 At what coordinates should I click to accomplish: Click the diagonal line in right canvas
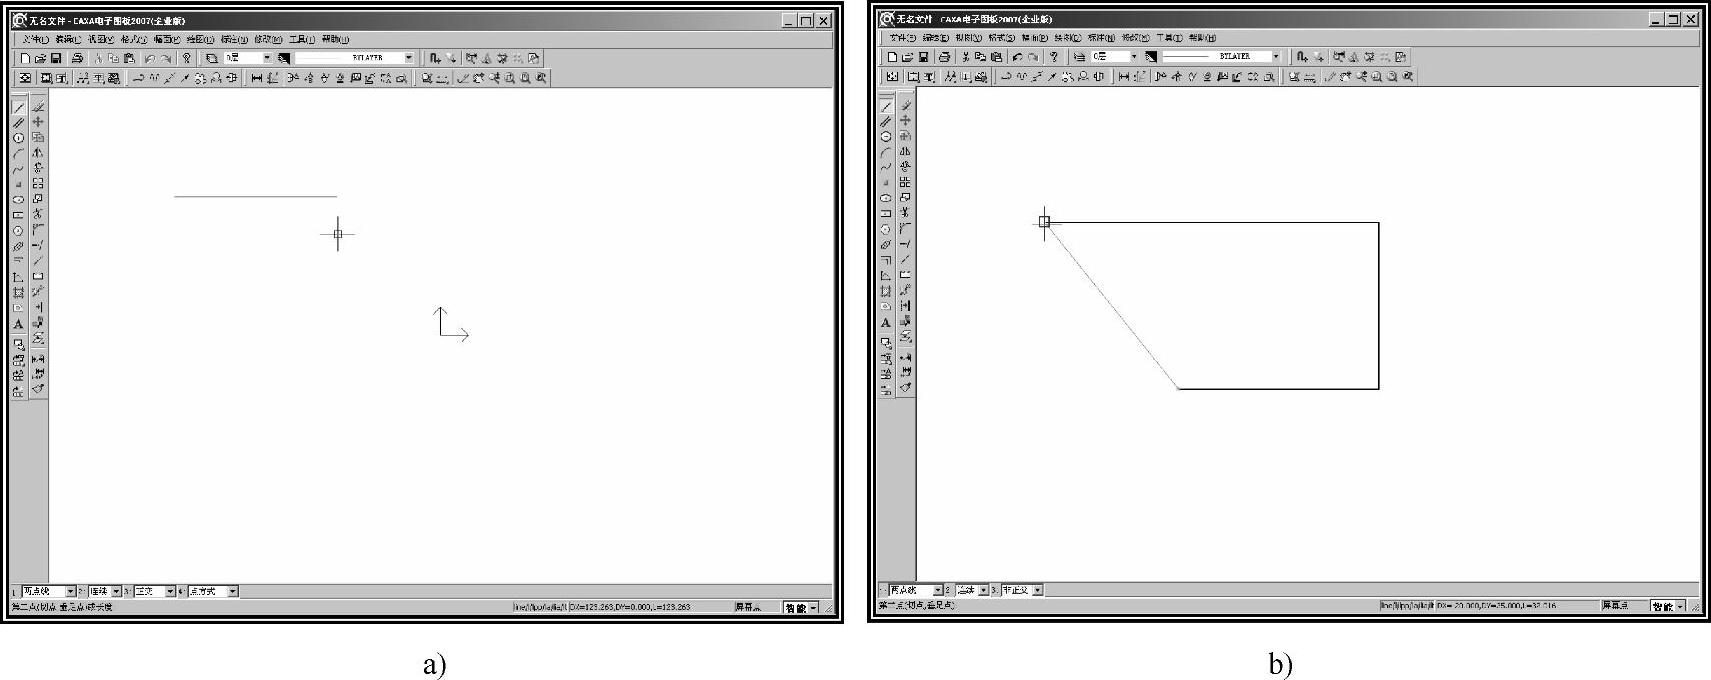coord(1112,305)
